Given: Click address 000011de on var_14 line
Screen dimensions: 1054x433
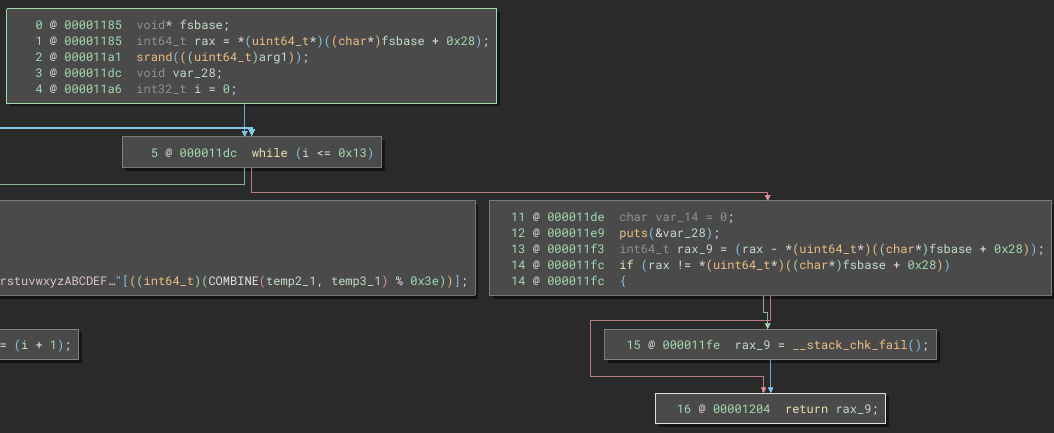Looking at the screenshot, I should 576,217.
